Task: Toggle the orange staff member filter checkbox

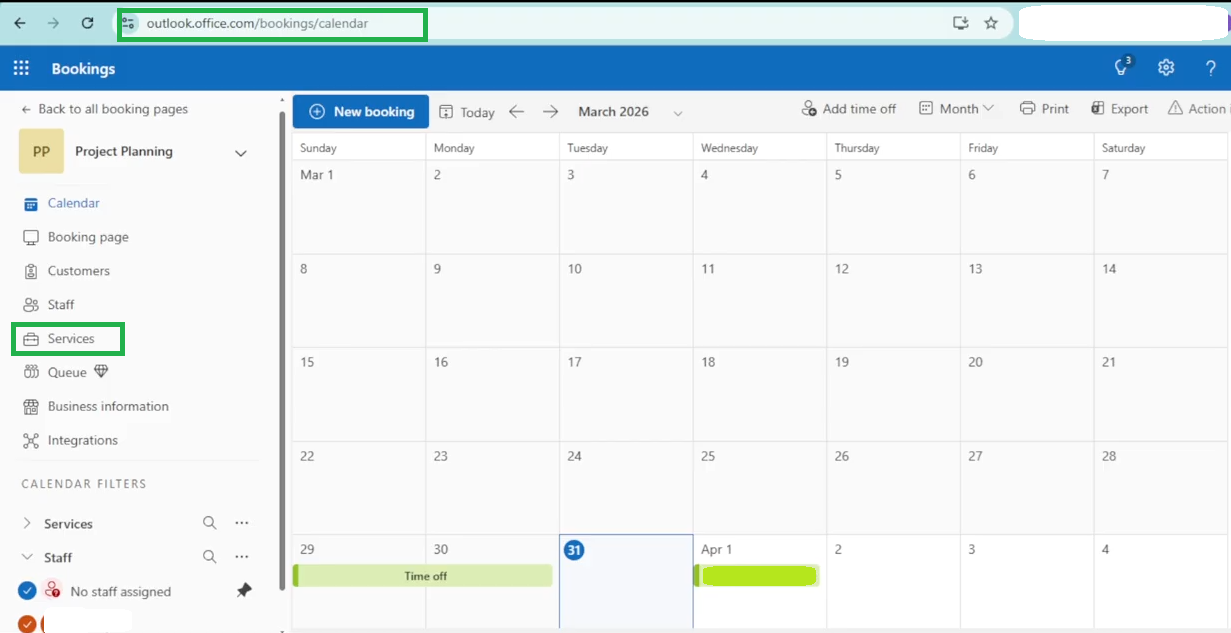Action: [x=27, y=624]
